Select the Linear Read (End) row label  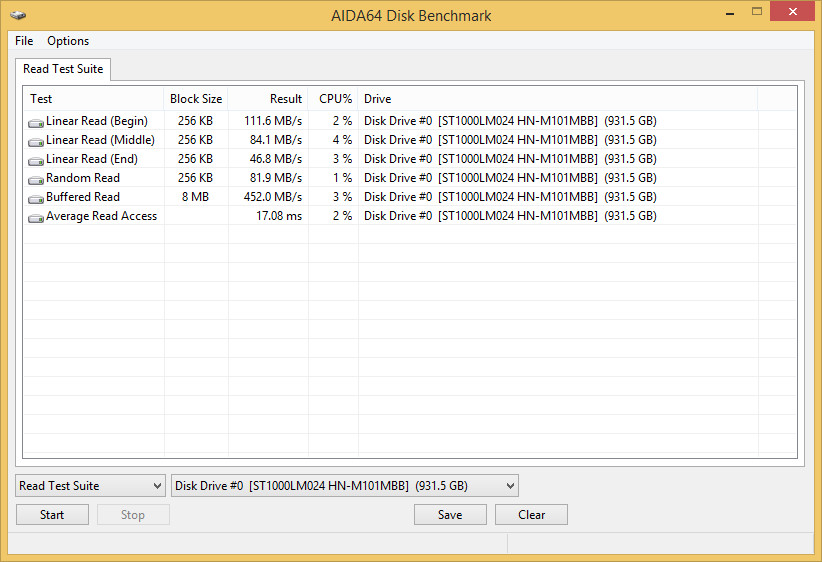click(92, 159)
